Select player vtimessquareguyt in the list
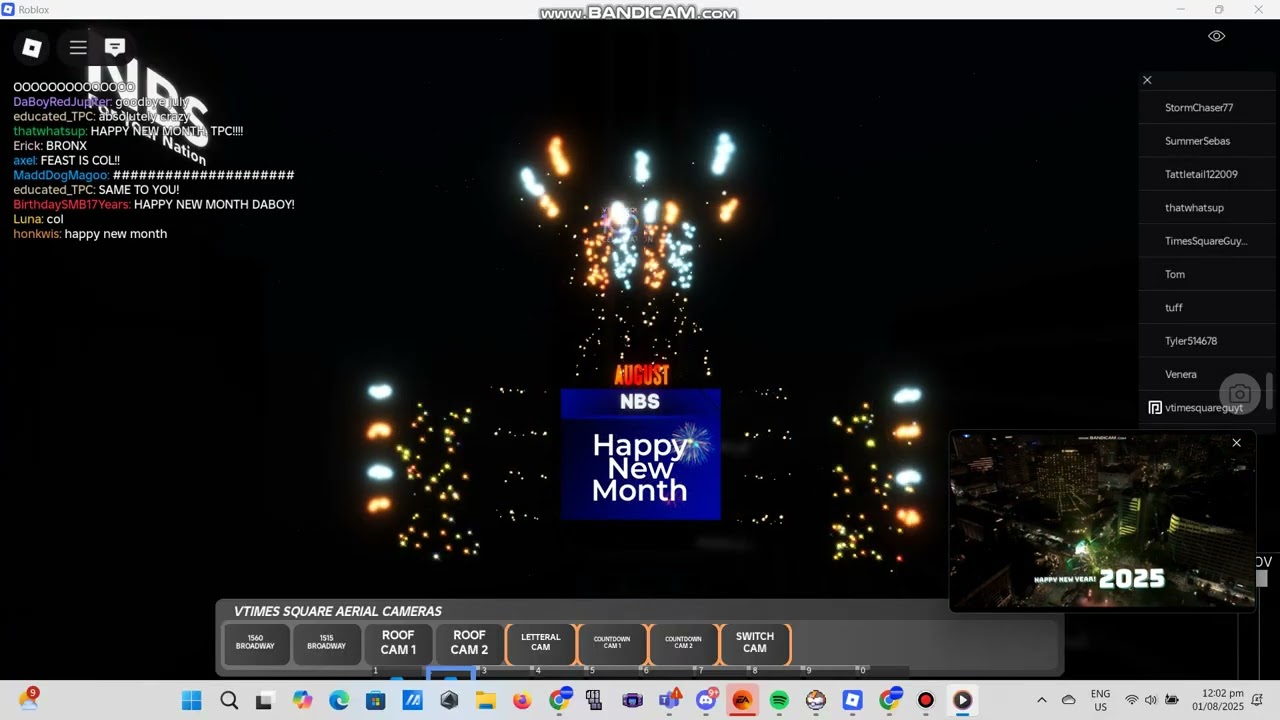1280x720 pixels. click(x=1204, y=407)
